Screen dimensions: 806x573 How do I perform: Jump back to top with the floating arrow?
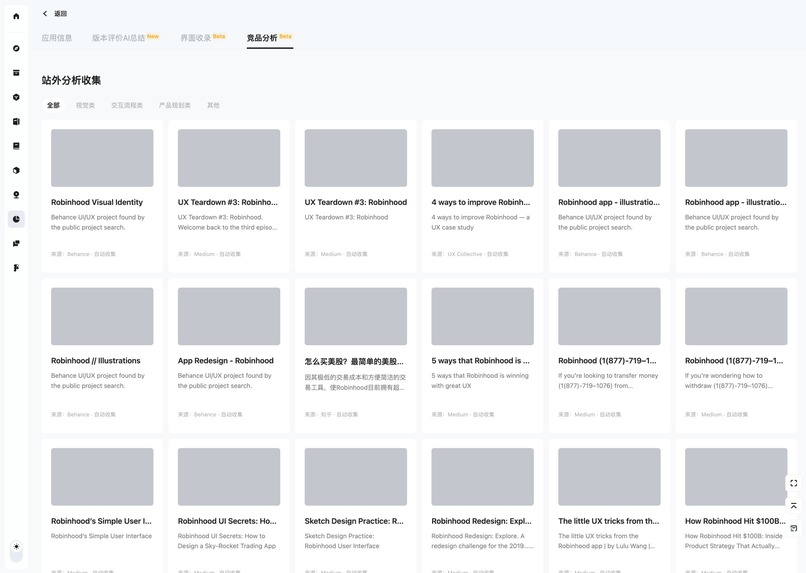tap(794, 506)
